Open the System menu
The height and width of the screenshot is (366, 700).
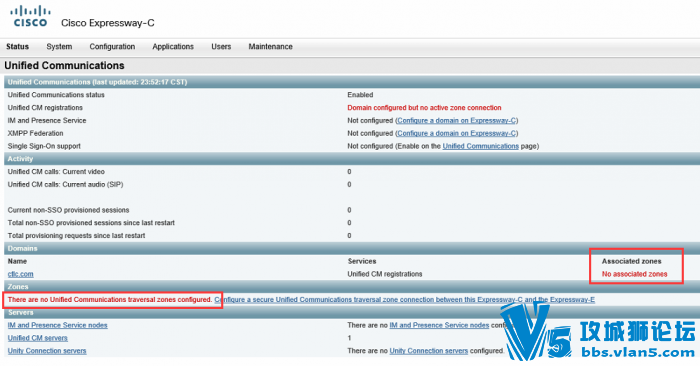pyautogui.click(x=59, y=46)
